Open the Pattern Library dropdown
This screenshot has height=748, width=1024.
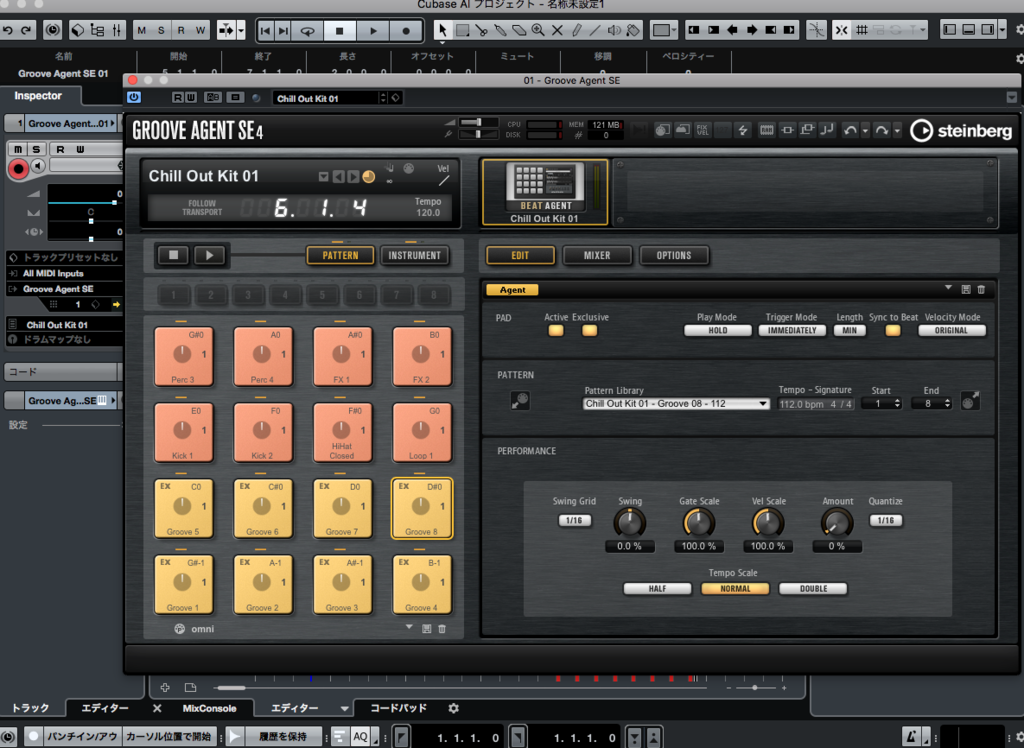pos(676,404)
